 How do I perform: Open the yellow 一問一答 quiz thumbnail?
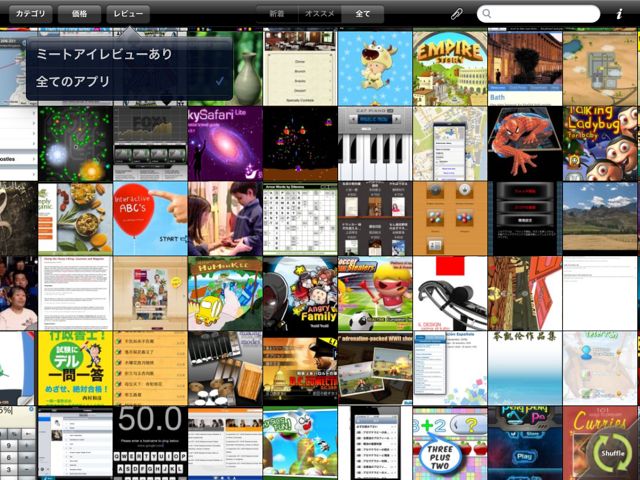pyautogui.click(x=75, y=369)
